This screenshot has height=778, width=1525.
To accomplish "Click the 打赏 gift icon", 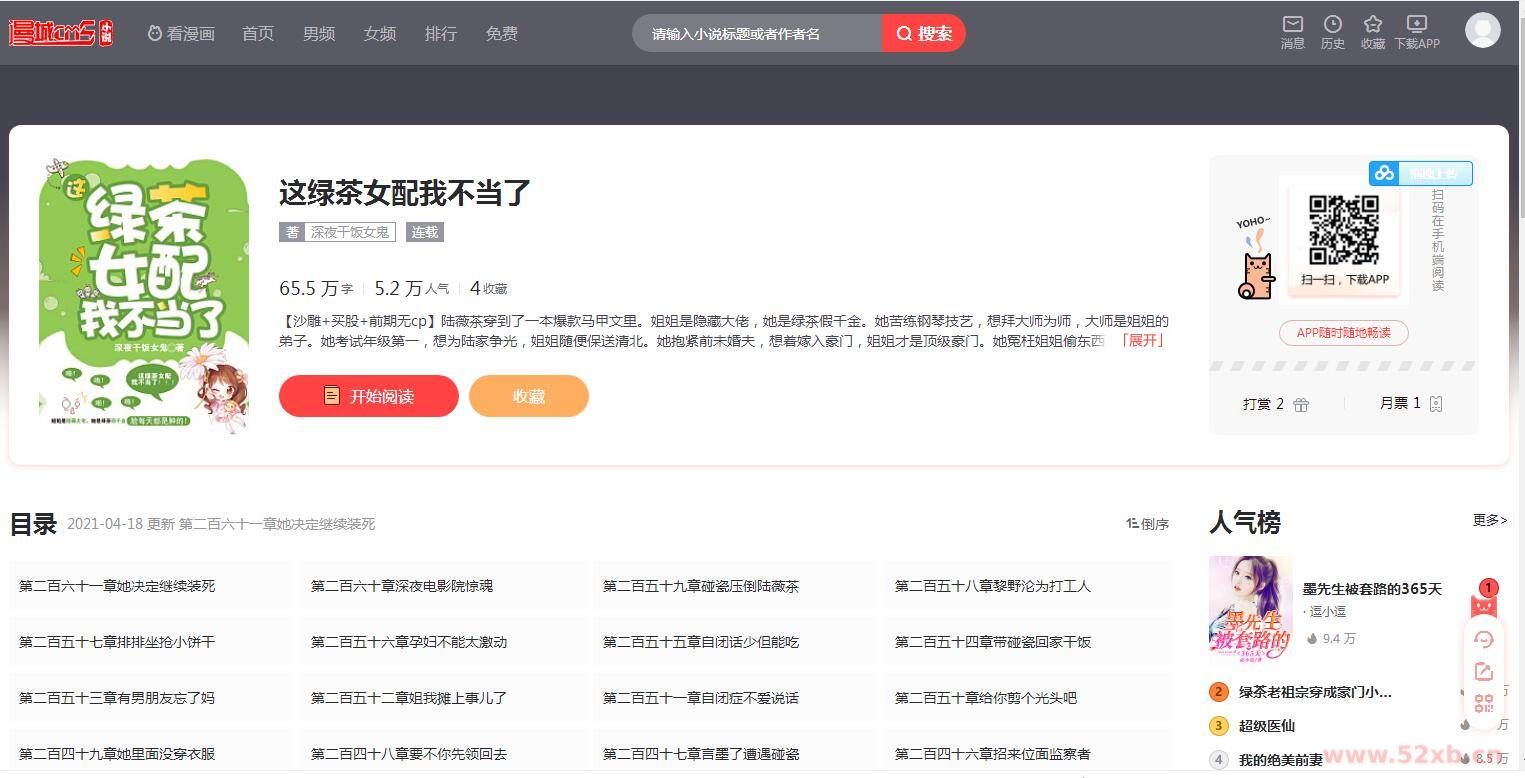I will (1300, 404).
